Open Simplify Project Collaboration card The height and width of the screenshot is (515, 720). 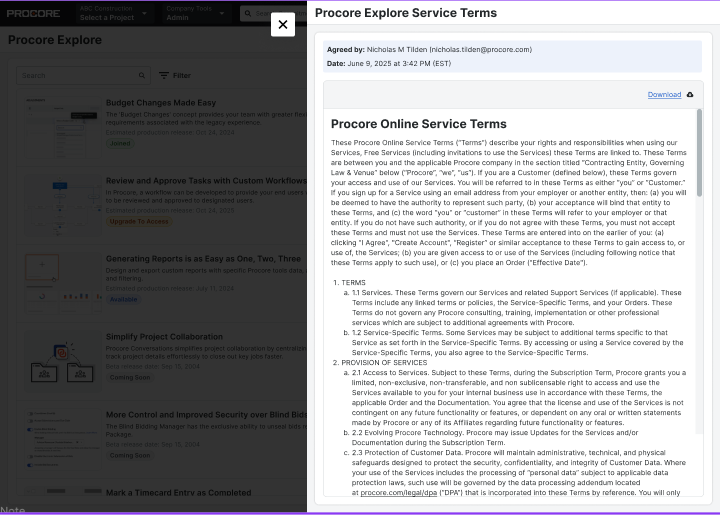coord(164,337)
